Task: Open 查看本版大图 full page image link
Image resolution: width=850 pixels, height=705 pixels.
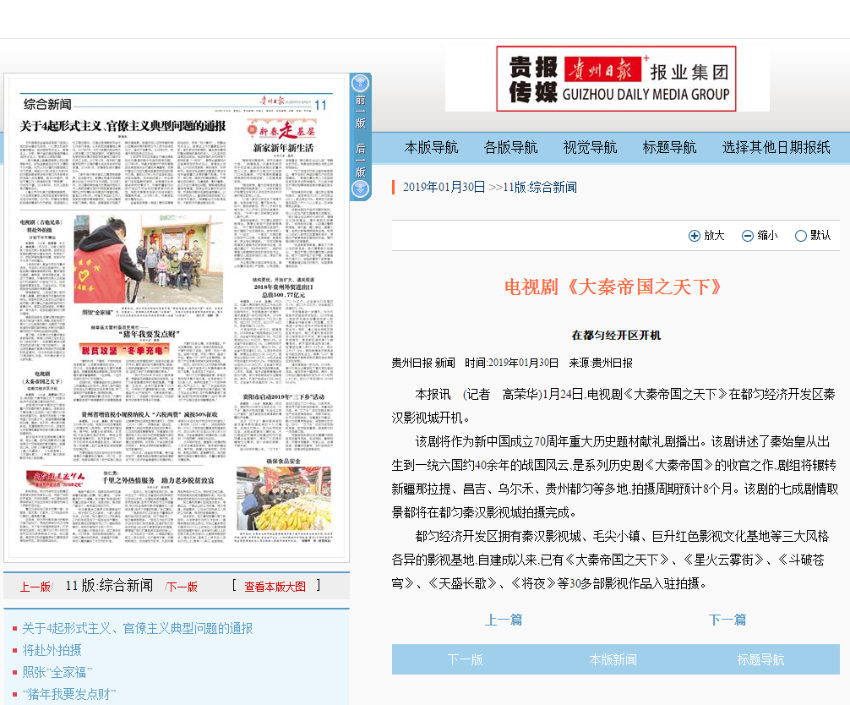Action: tap(275, 587)
